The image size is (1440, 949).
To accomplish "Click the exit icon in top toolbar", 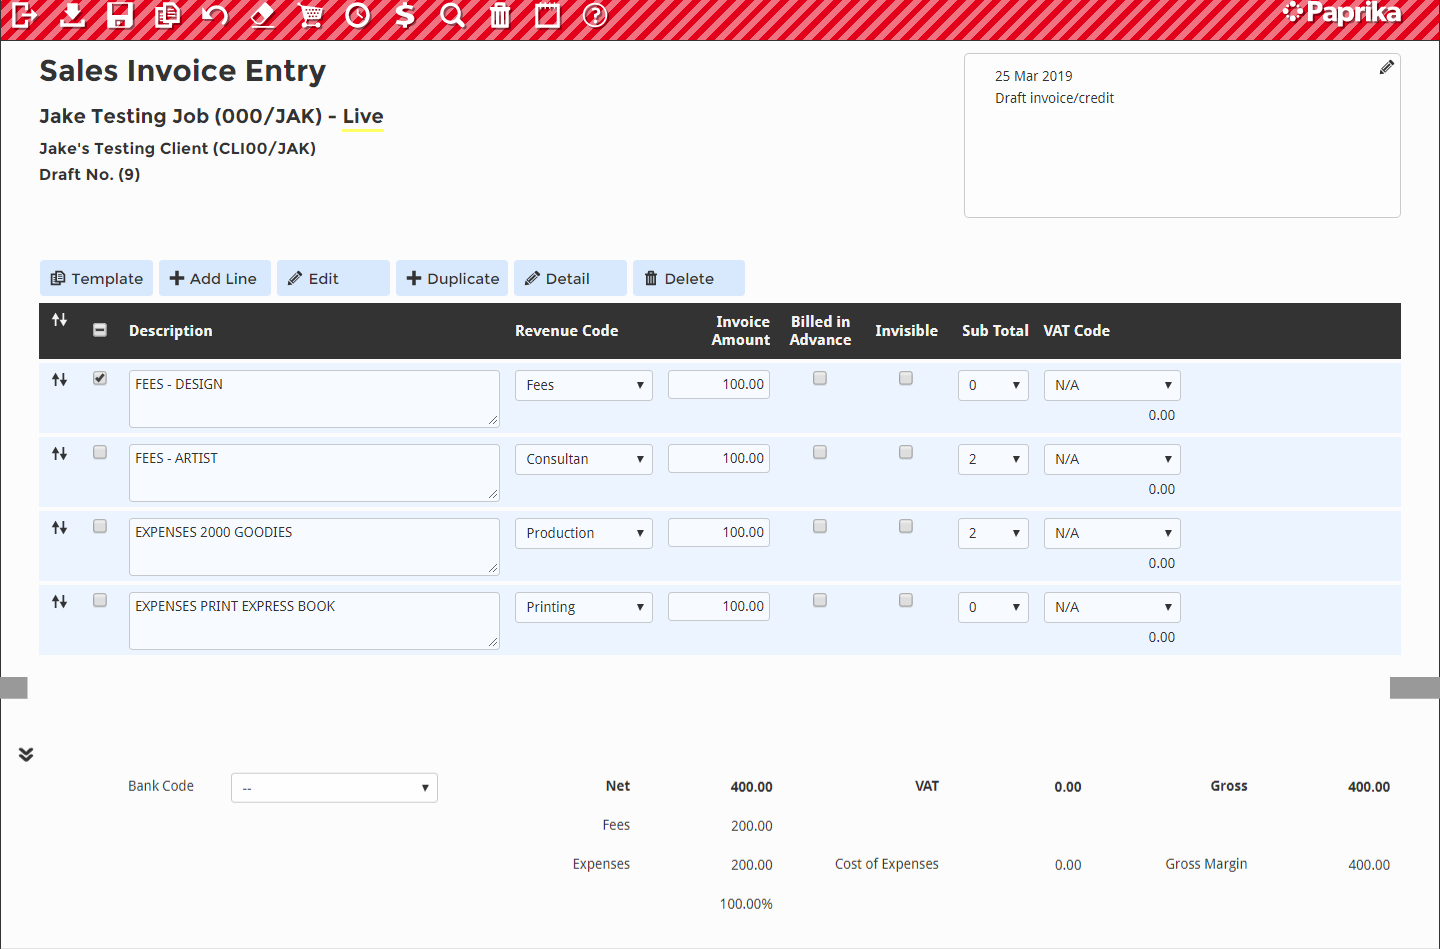I will (x=24, y=15).
